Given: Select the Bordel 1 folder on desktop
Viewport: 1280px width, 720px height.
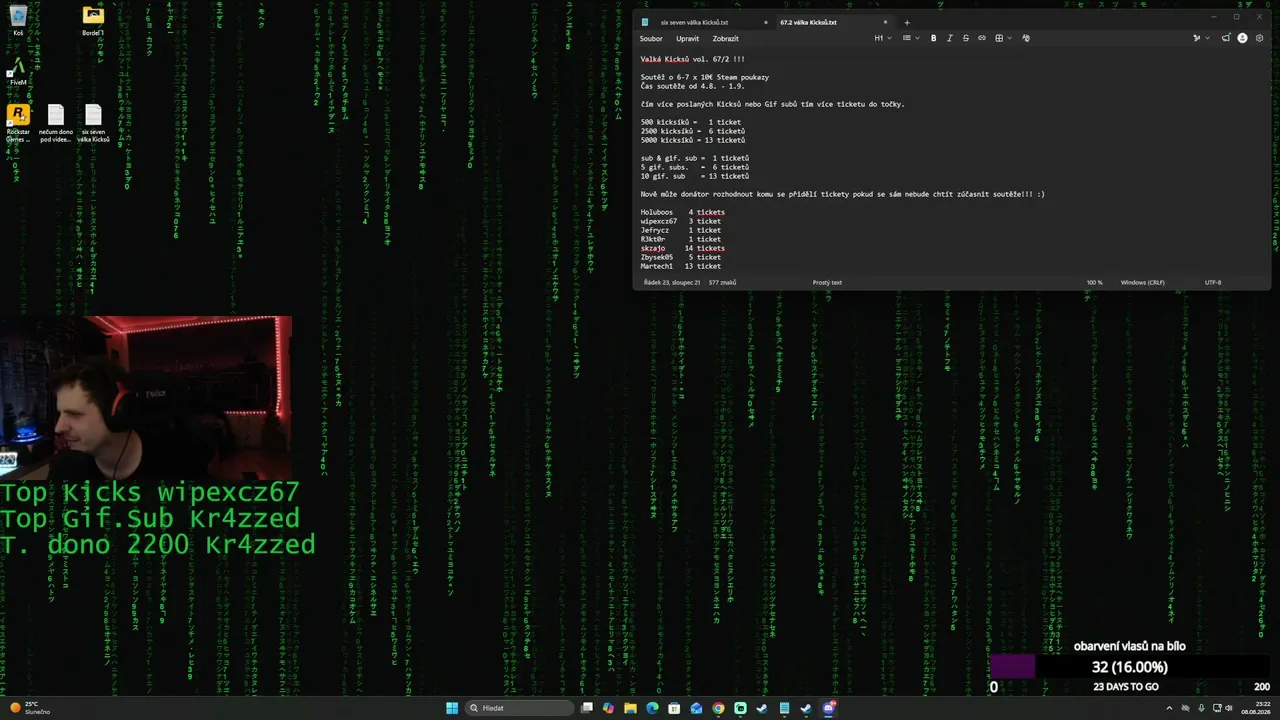Looking at the screenshot, I should click(x=93, y=21).
